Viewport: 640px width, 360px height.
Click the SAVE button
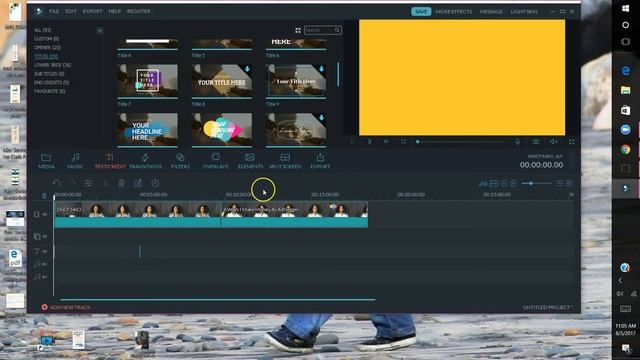421,11
